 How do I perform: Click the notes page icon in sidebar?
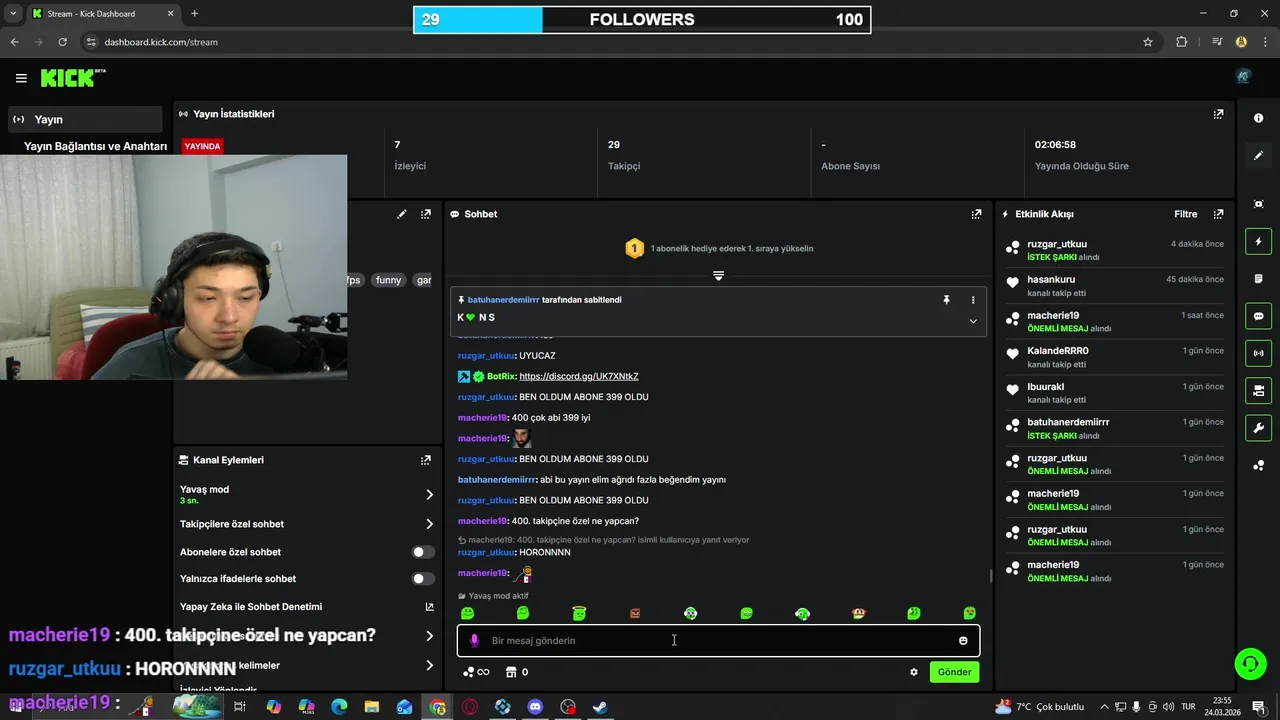pyautogui.click(x=1258, y=279)
